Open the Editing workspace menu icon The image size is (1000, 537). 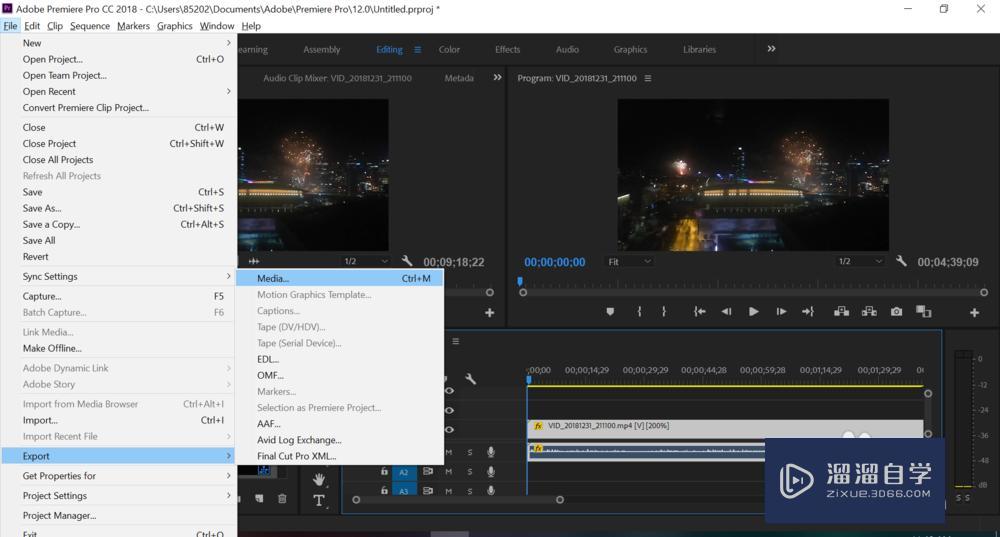pos(418,49)
